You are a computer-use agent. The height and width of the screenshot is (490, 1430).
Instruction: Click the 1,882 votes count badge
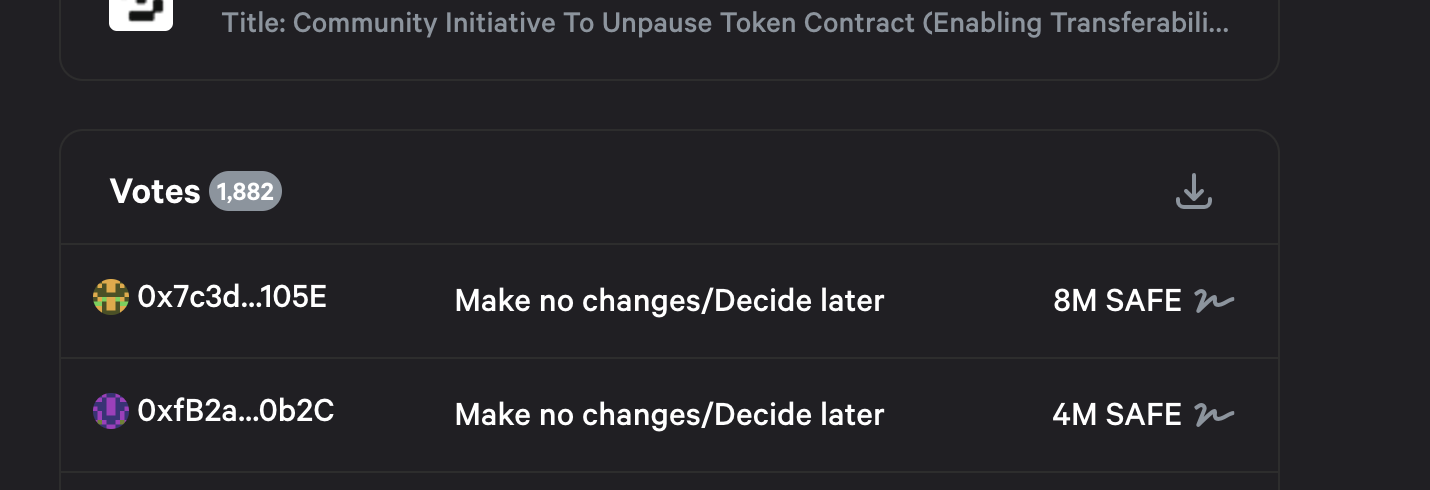[245, 192]
